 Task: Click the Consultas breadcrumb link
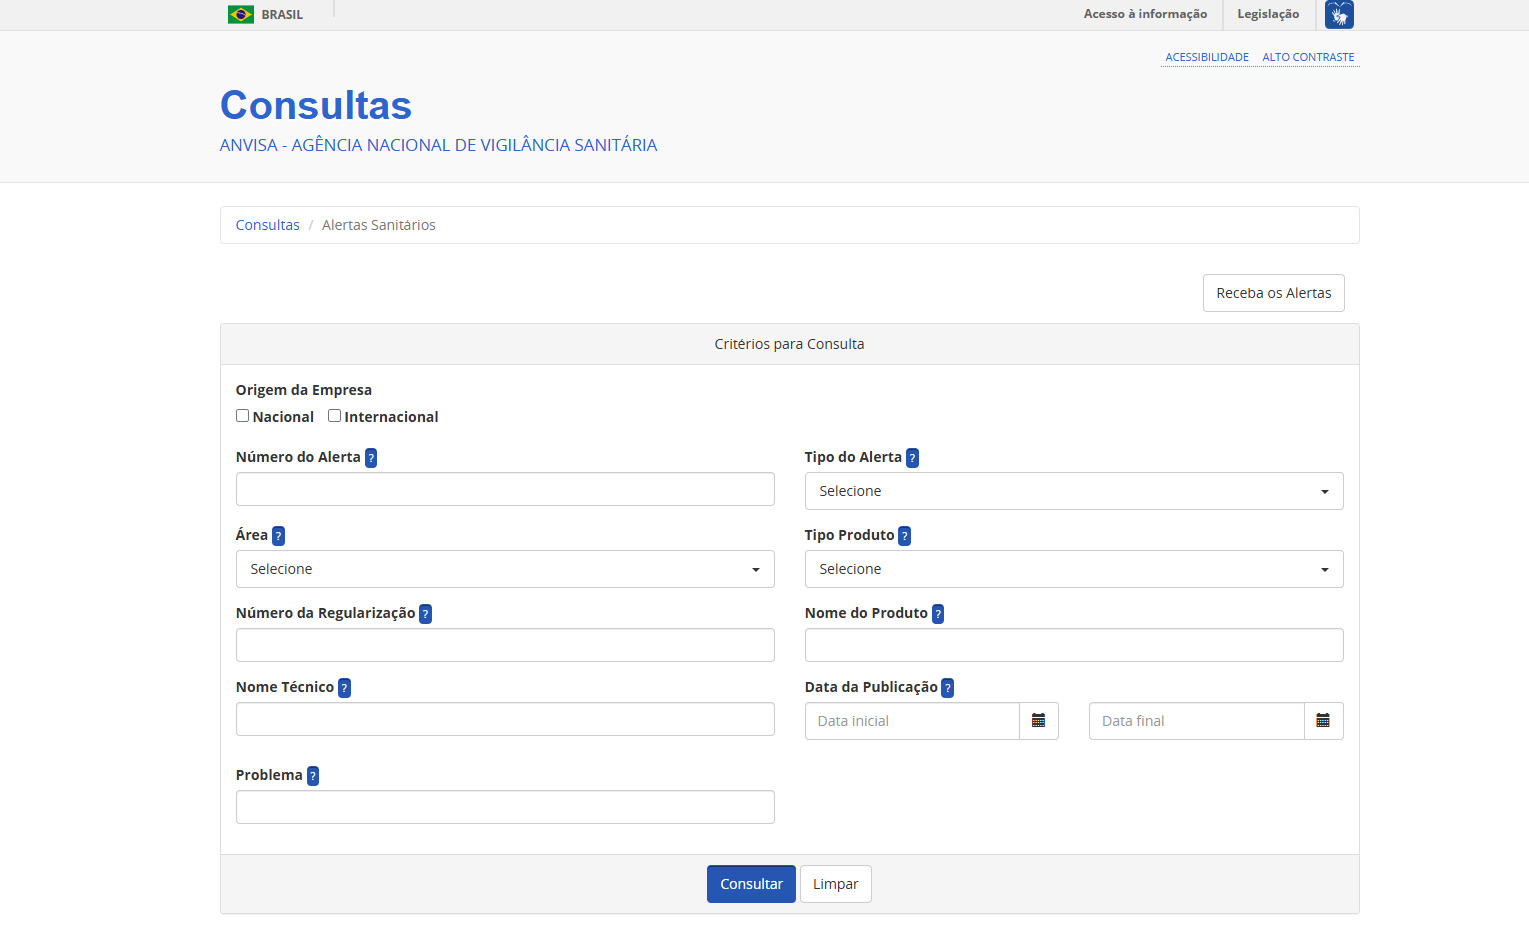(x=267, y=225)
